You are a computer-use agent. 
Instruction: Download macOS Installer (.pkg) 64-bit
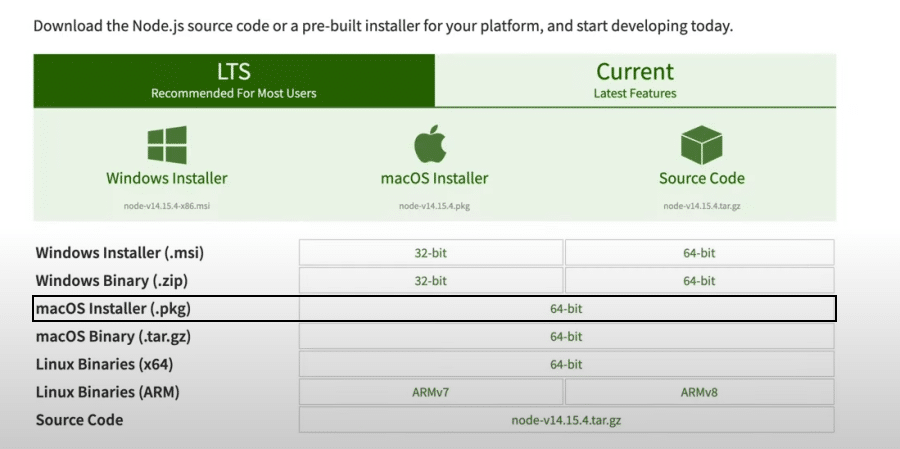pos(567,309)
